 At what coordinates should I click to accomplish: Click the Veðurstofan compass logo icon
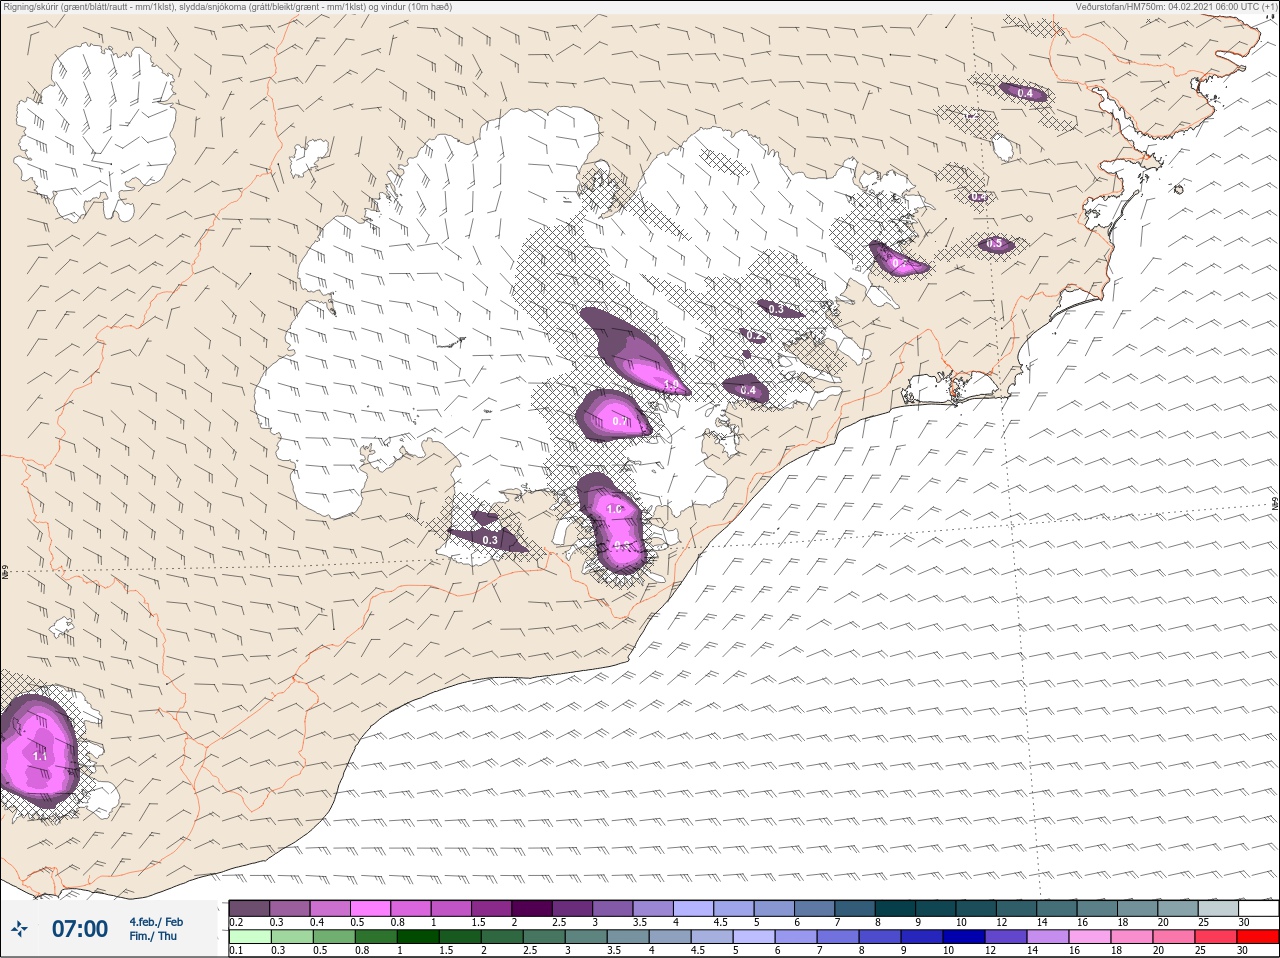coord(20,929)
